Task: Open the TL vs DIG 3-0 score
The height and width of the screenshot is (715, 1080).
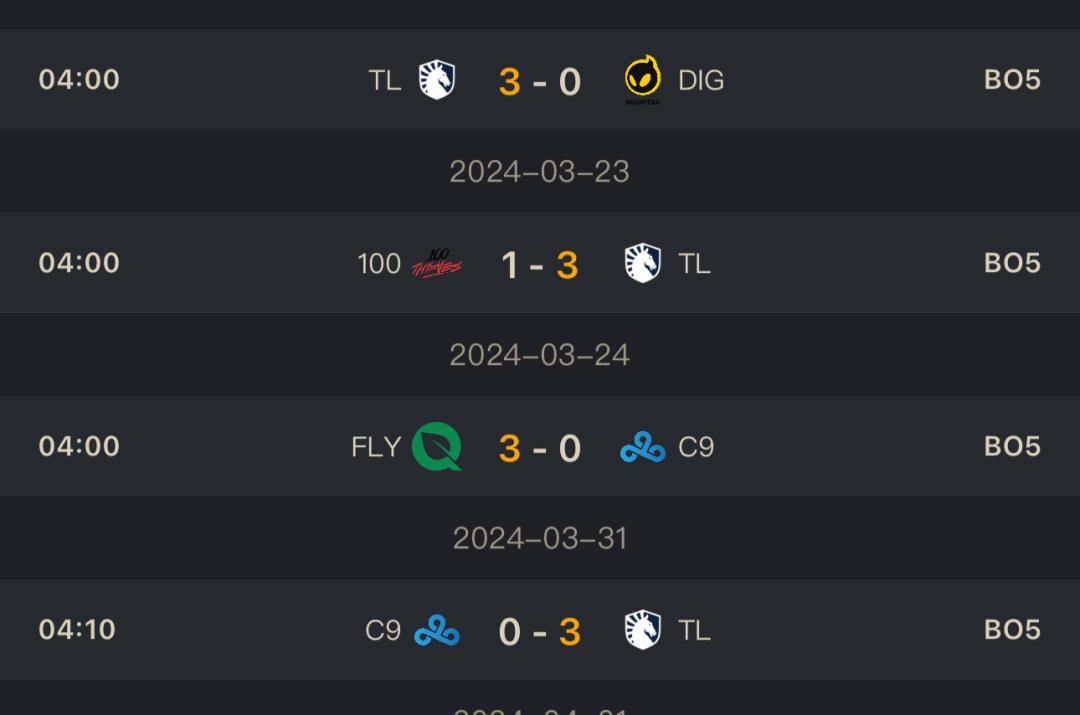Action: click(x=539, y=81)
